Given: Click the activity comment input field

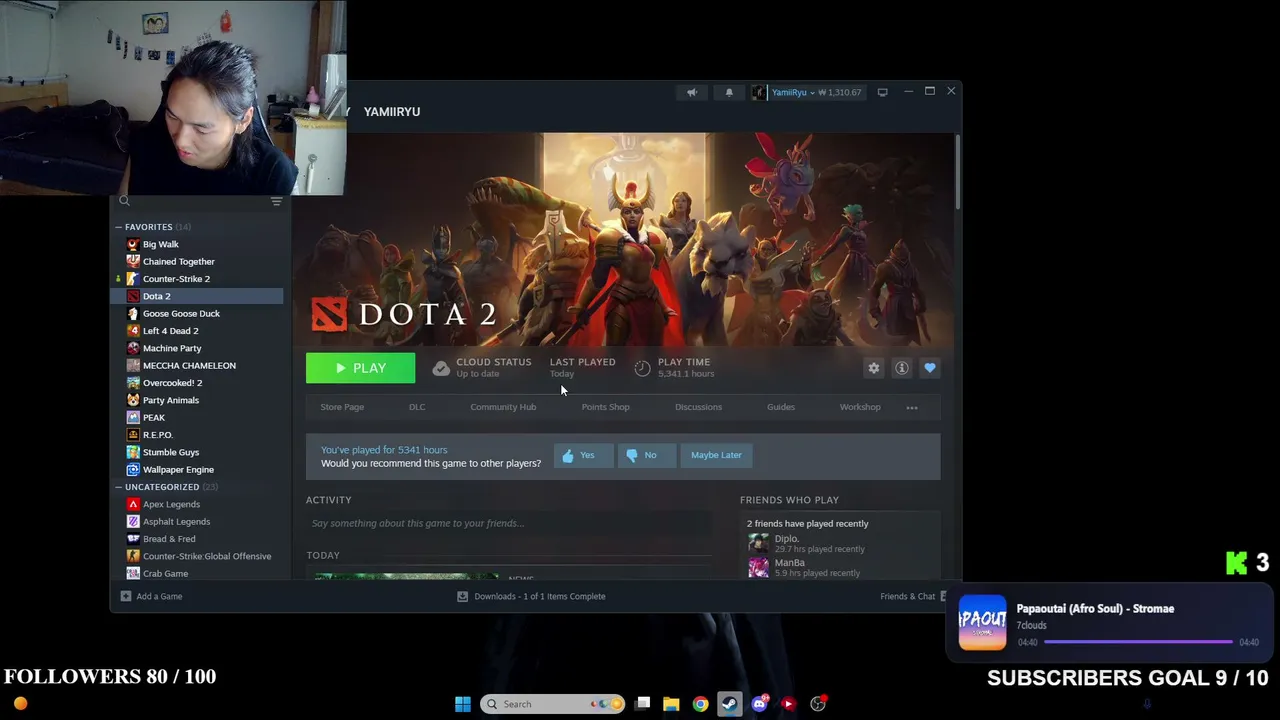Looking at the screenshot, I should tap(510, 523).
